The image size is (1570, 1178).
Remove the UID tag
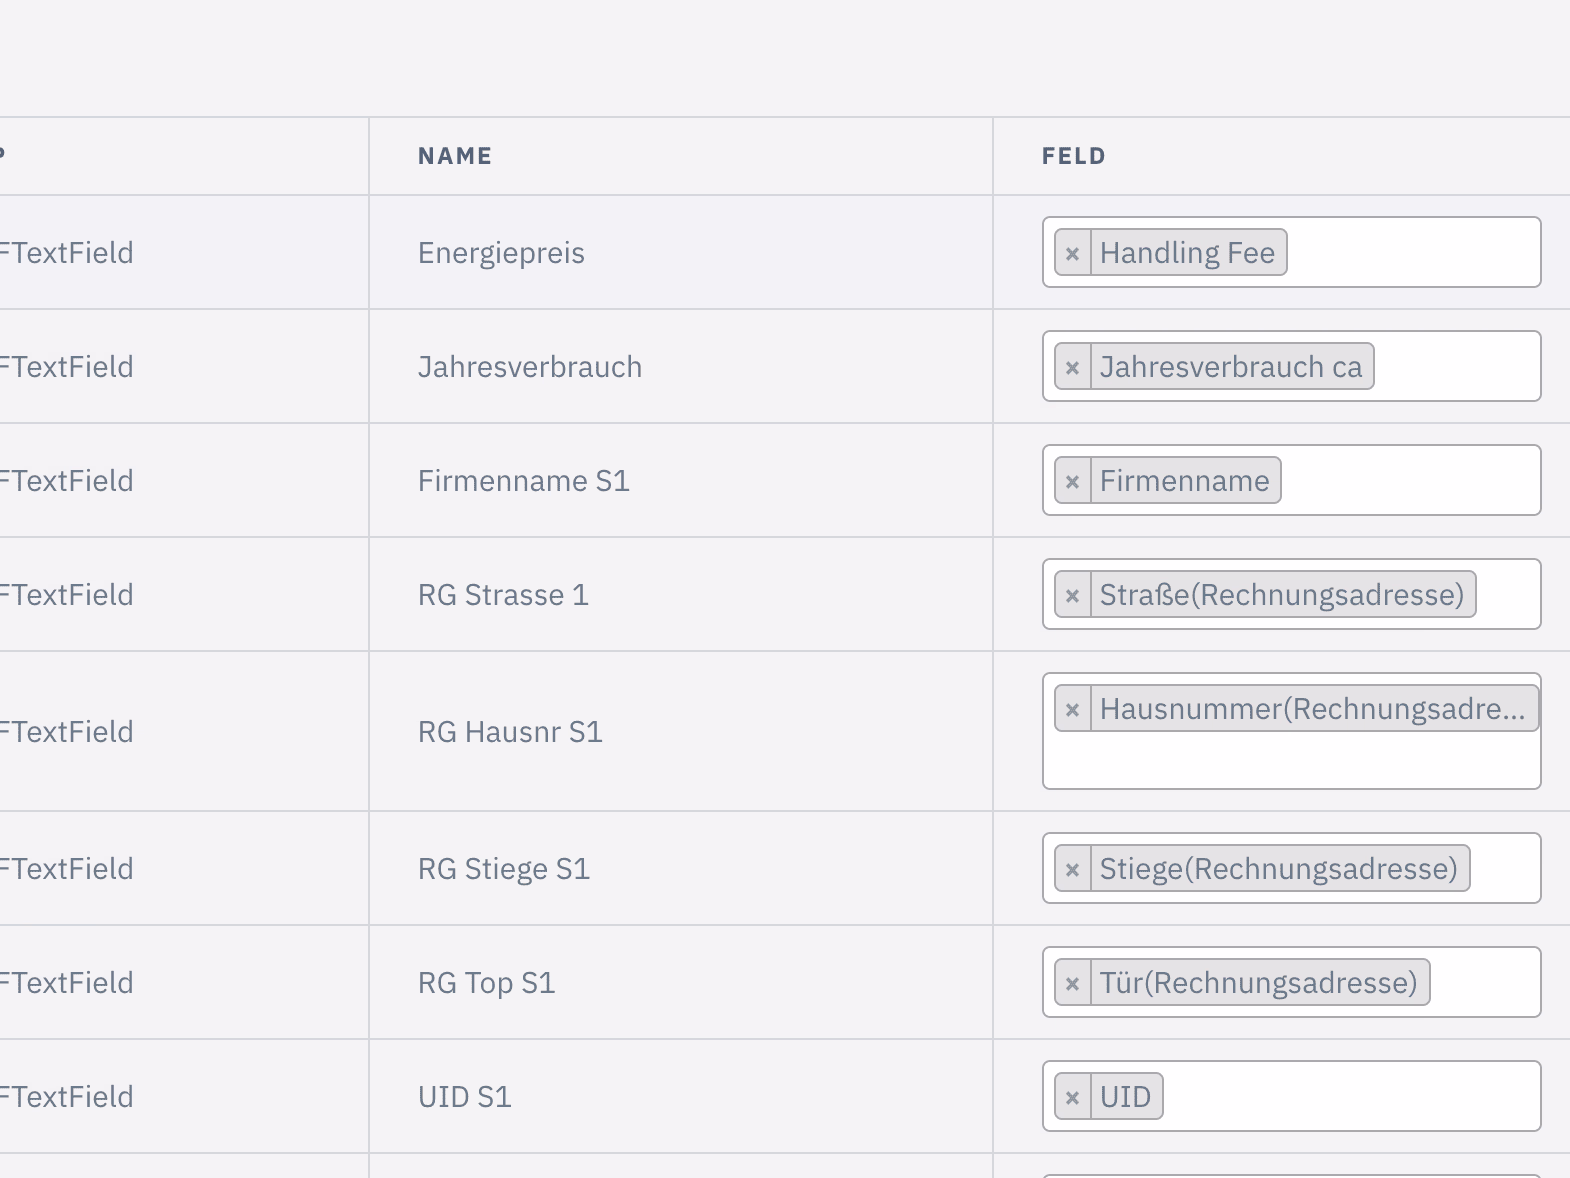(1073, 1097)
